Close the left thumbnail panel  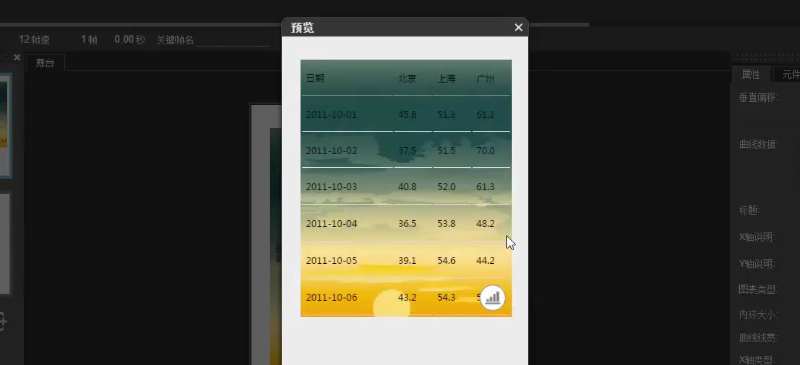click(17, 57)
